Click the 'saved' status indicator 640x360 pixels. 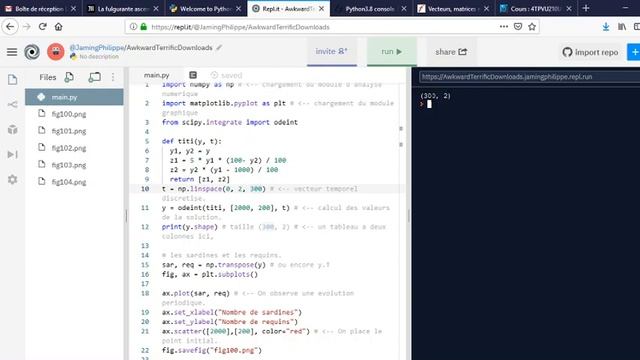pos(227,75)
